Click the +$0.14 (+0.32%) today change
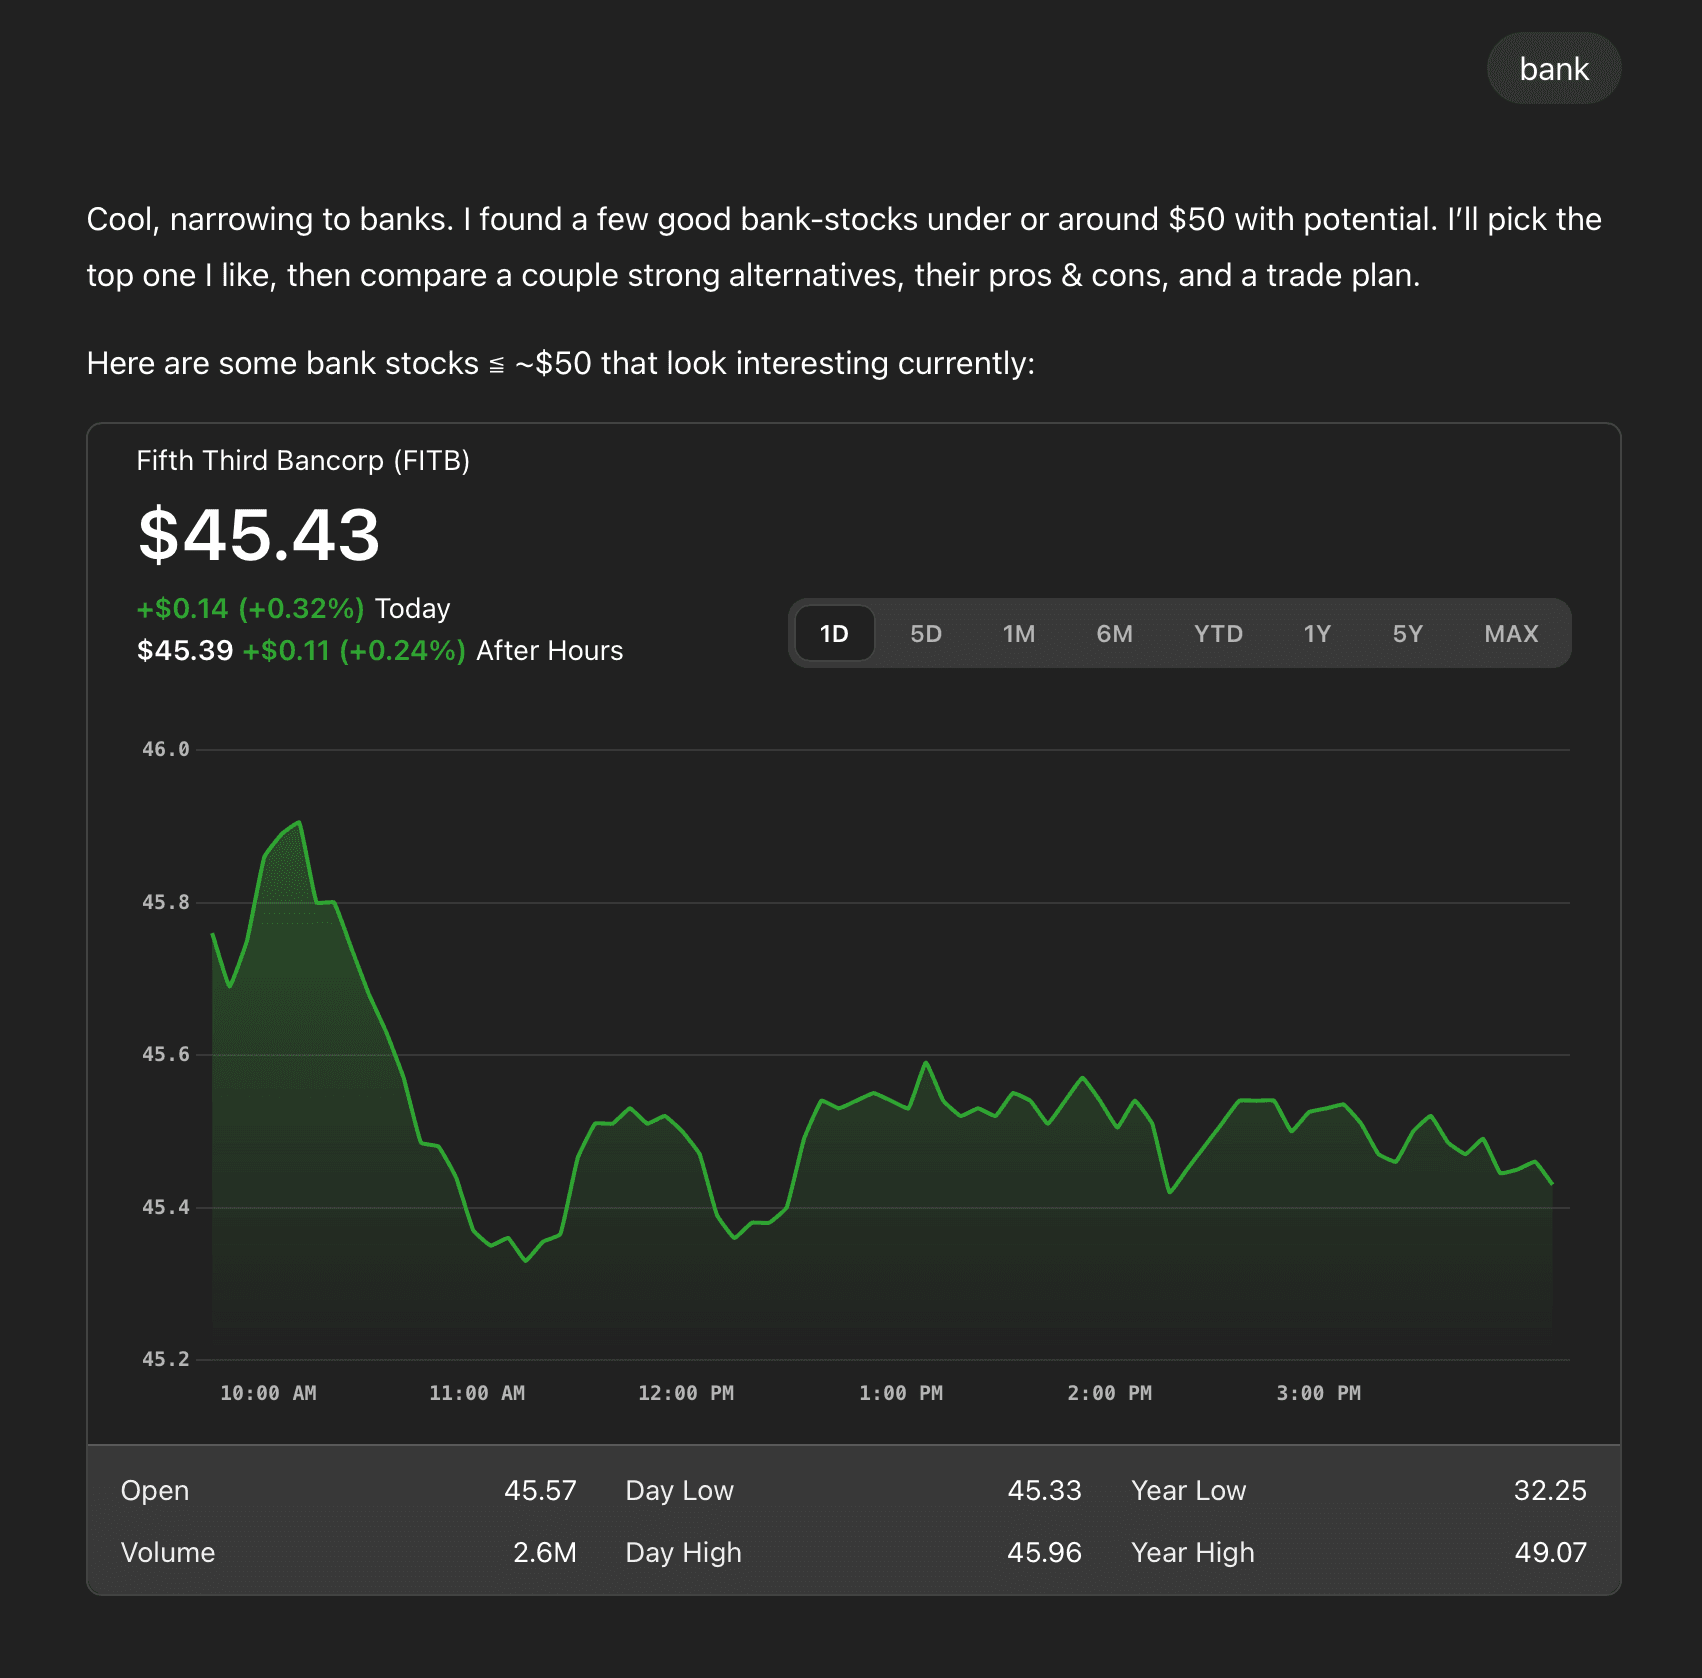The width and height of the screenshot is (1702, 1678). (251, 608)
